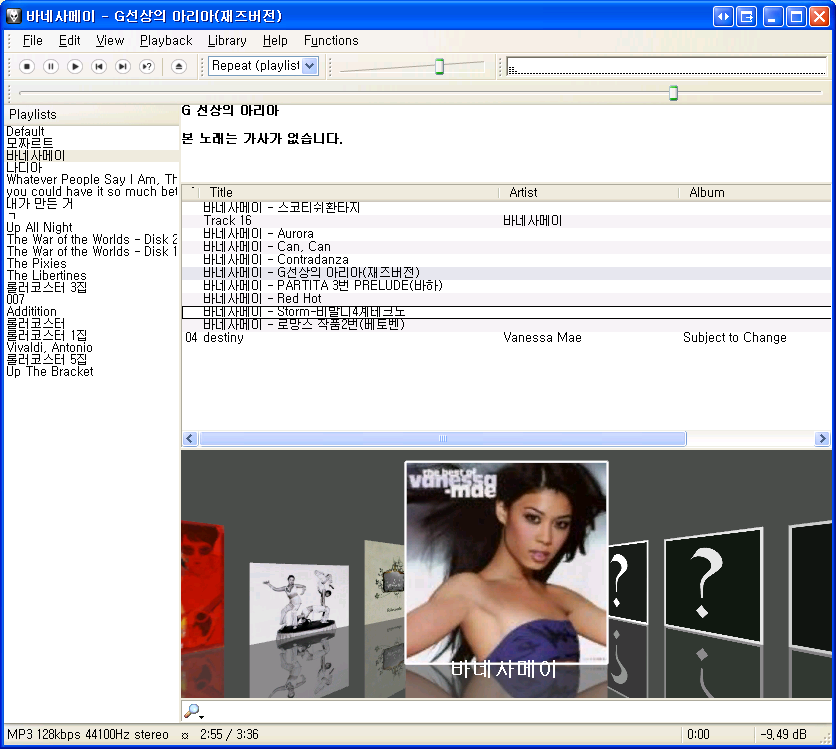The height and width of the screenshot is (749, 836).
Task: Select the 롤러코스터 1집 playlist
Action: coord(92,335)
